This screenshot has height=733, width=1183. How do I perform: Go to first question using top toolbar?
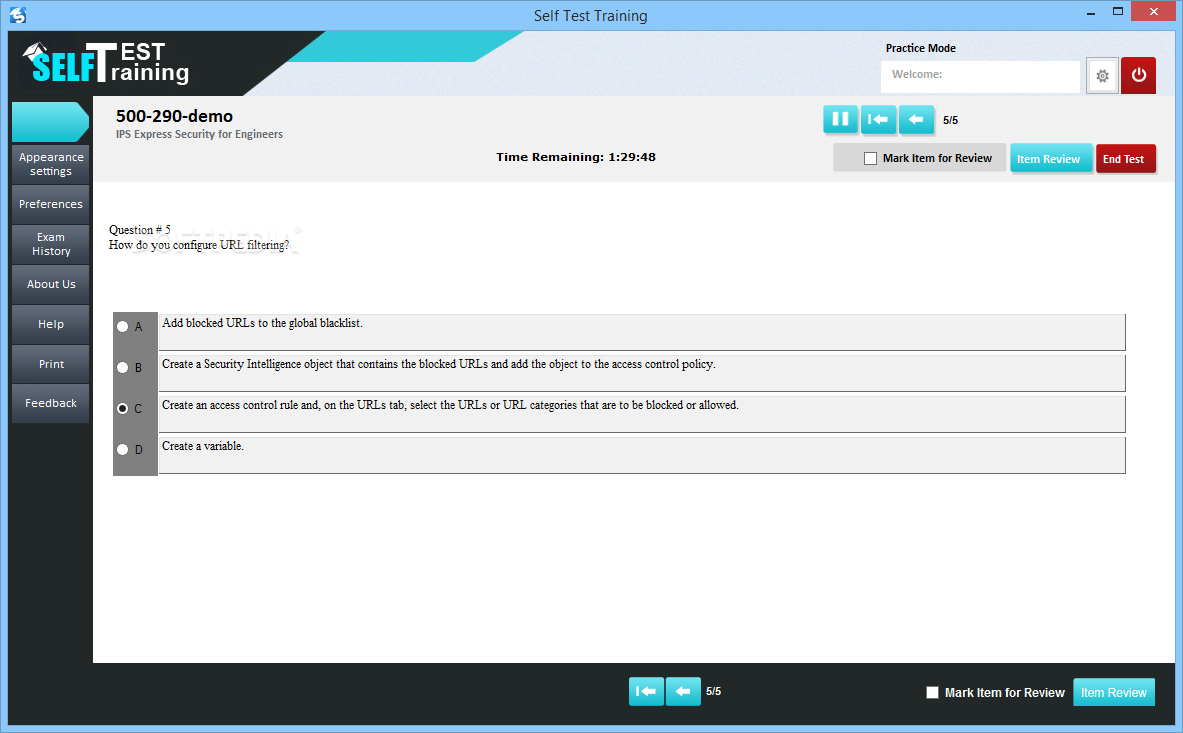(878, 119)
